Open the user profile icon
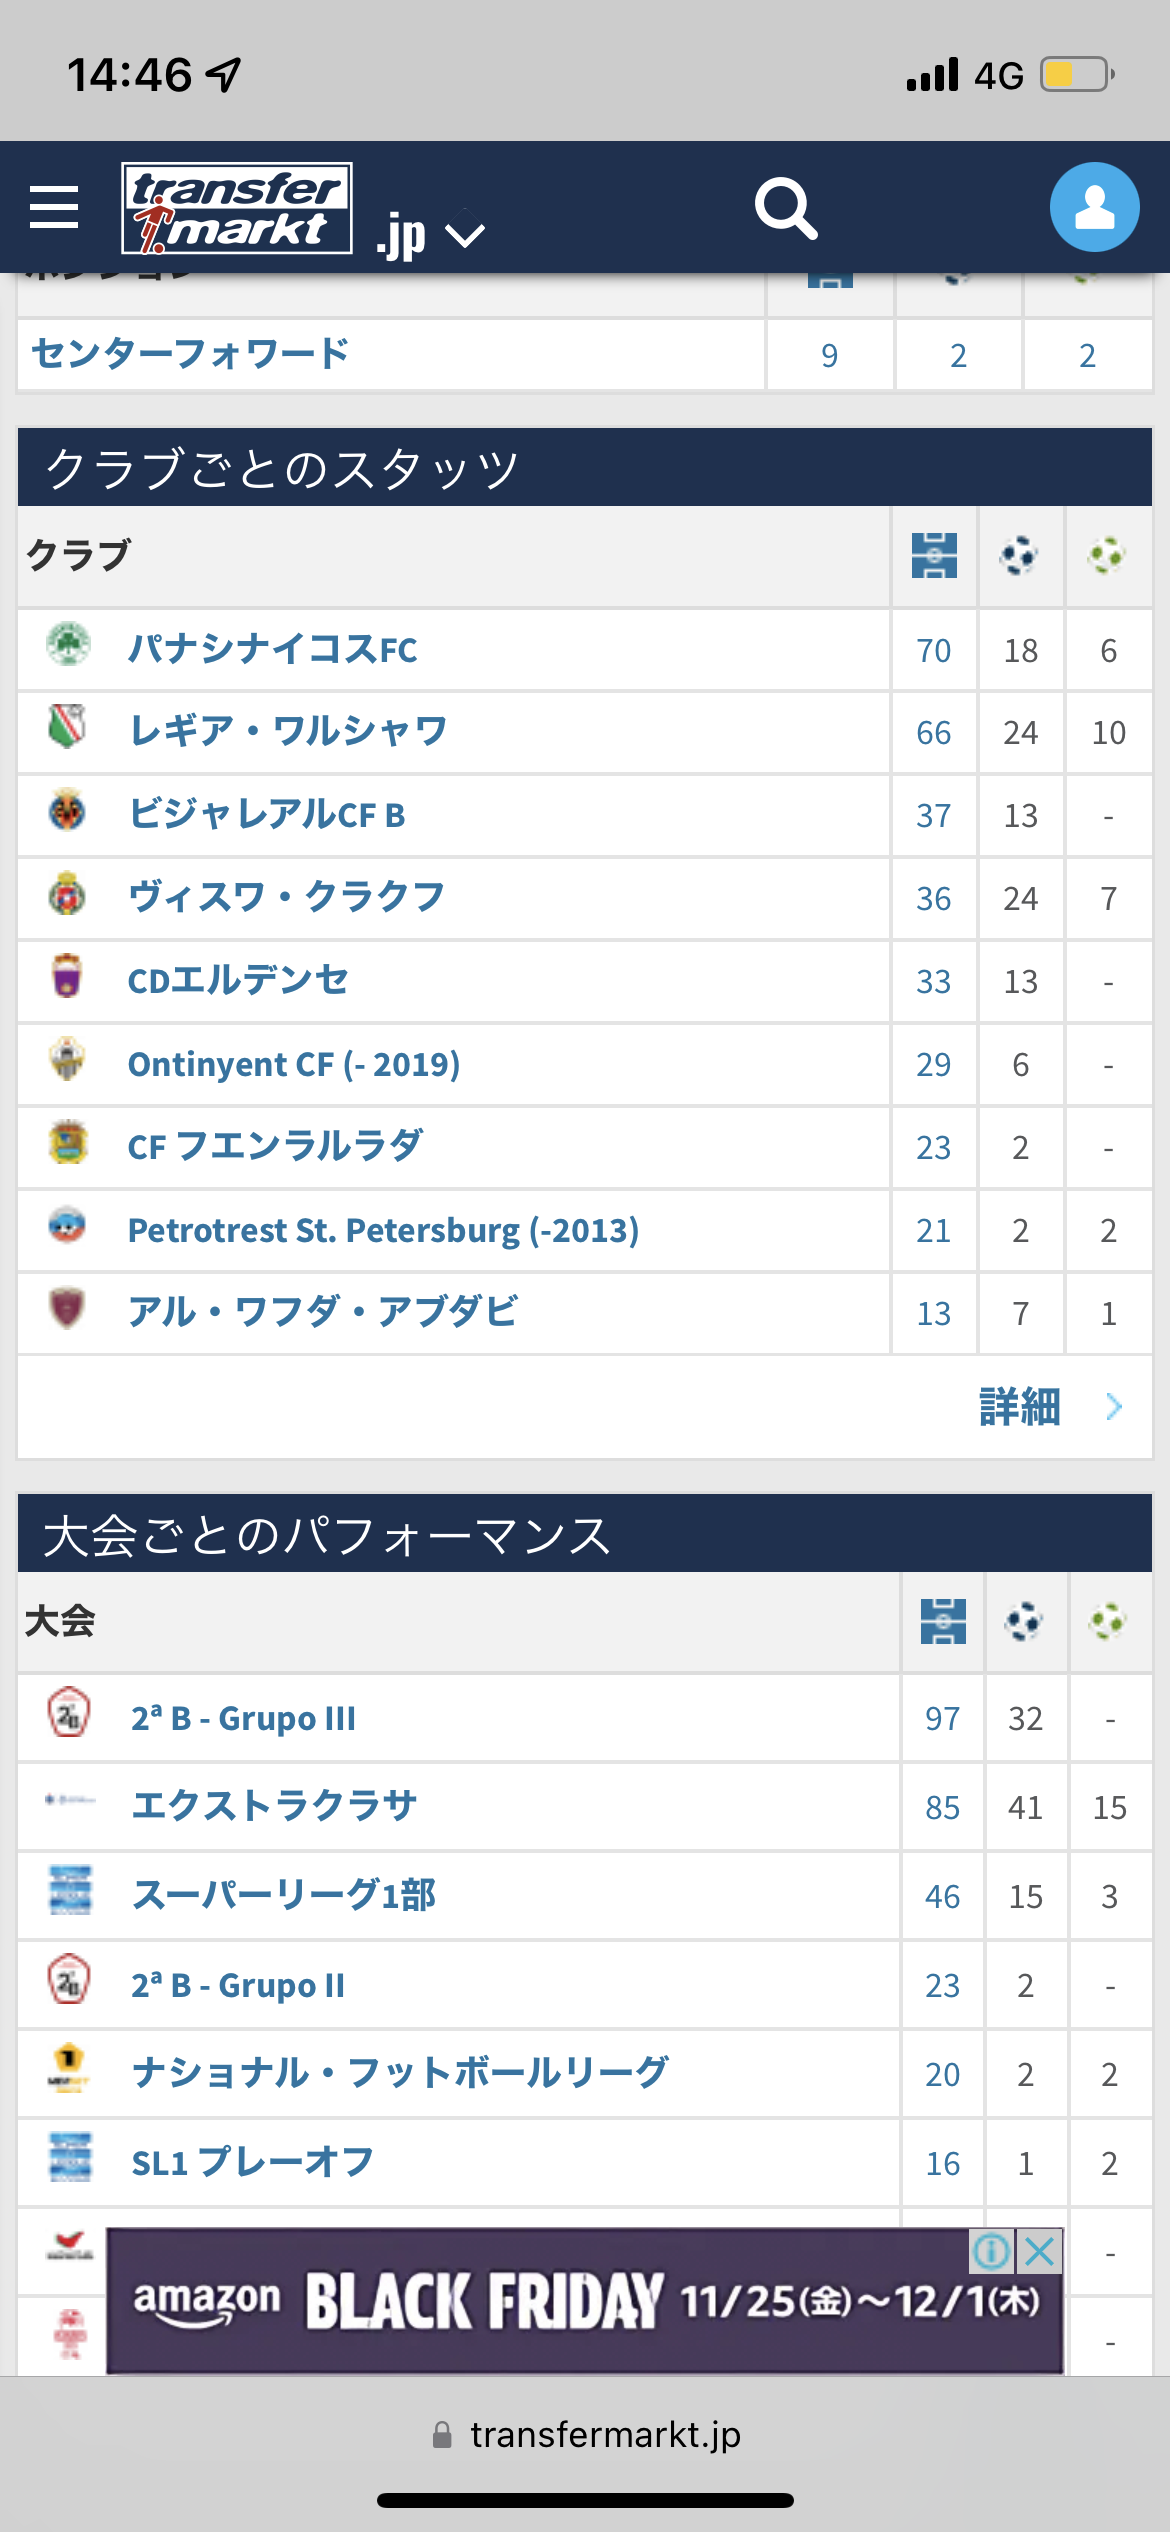1170x2532 pixels. [x=1094, y=207]
